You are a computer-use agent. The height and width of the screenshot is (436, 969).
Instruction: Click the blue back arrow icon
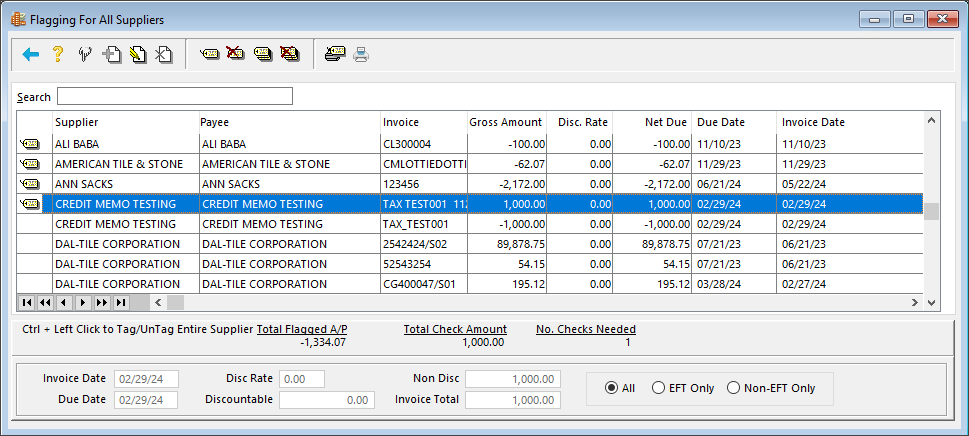coord(30,55)
